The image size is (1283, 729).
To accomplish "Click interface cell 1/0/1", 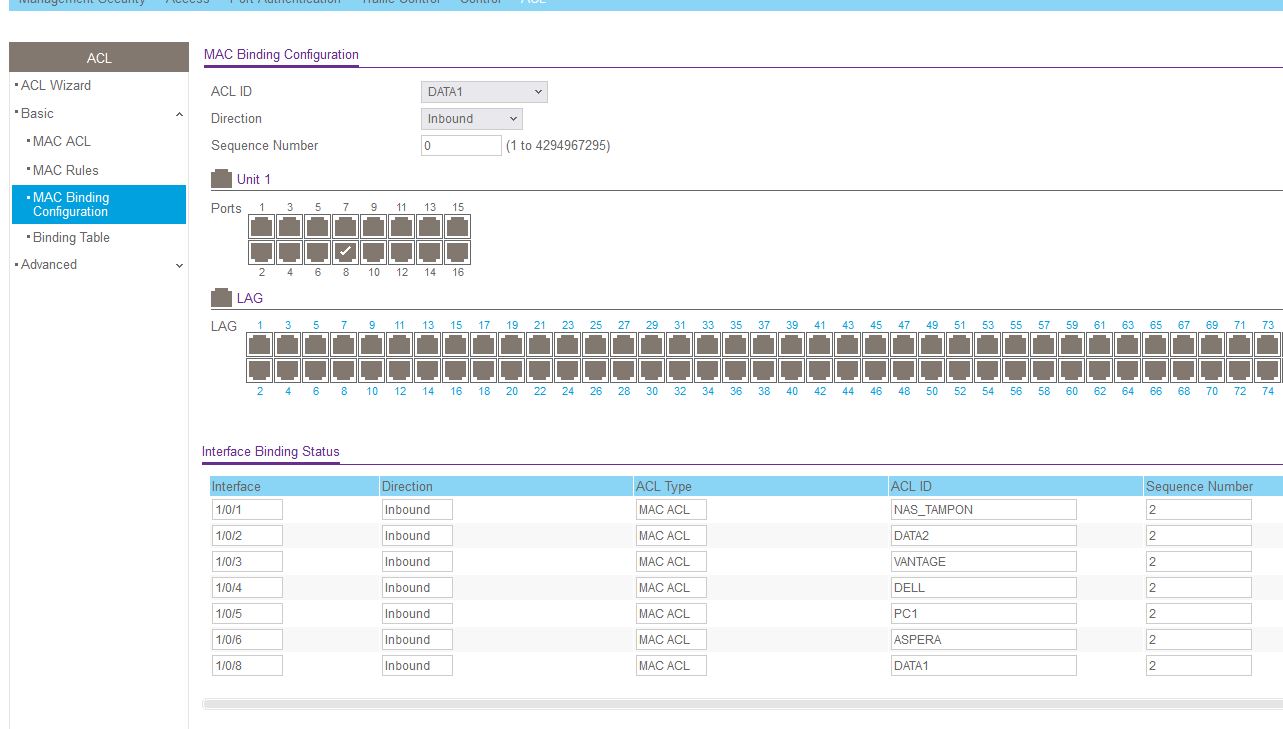I will tap(247, 510).
